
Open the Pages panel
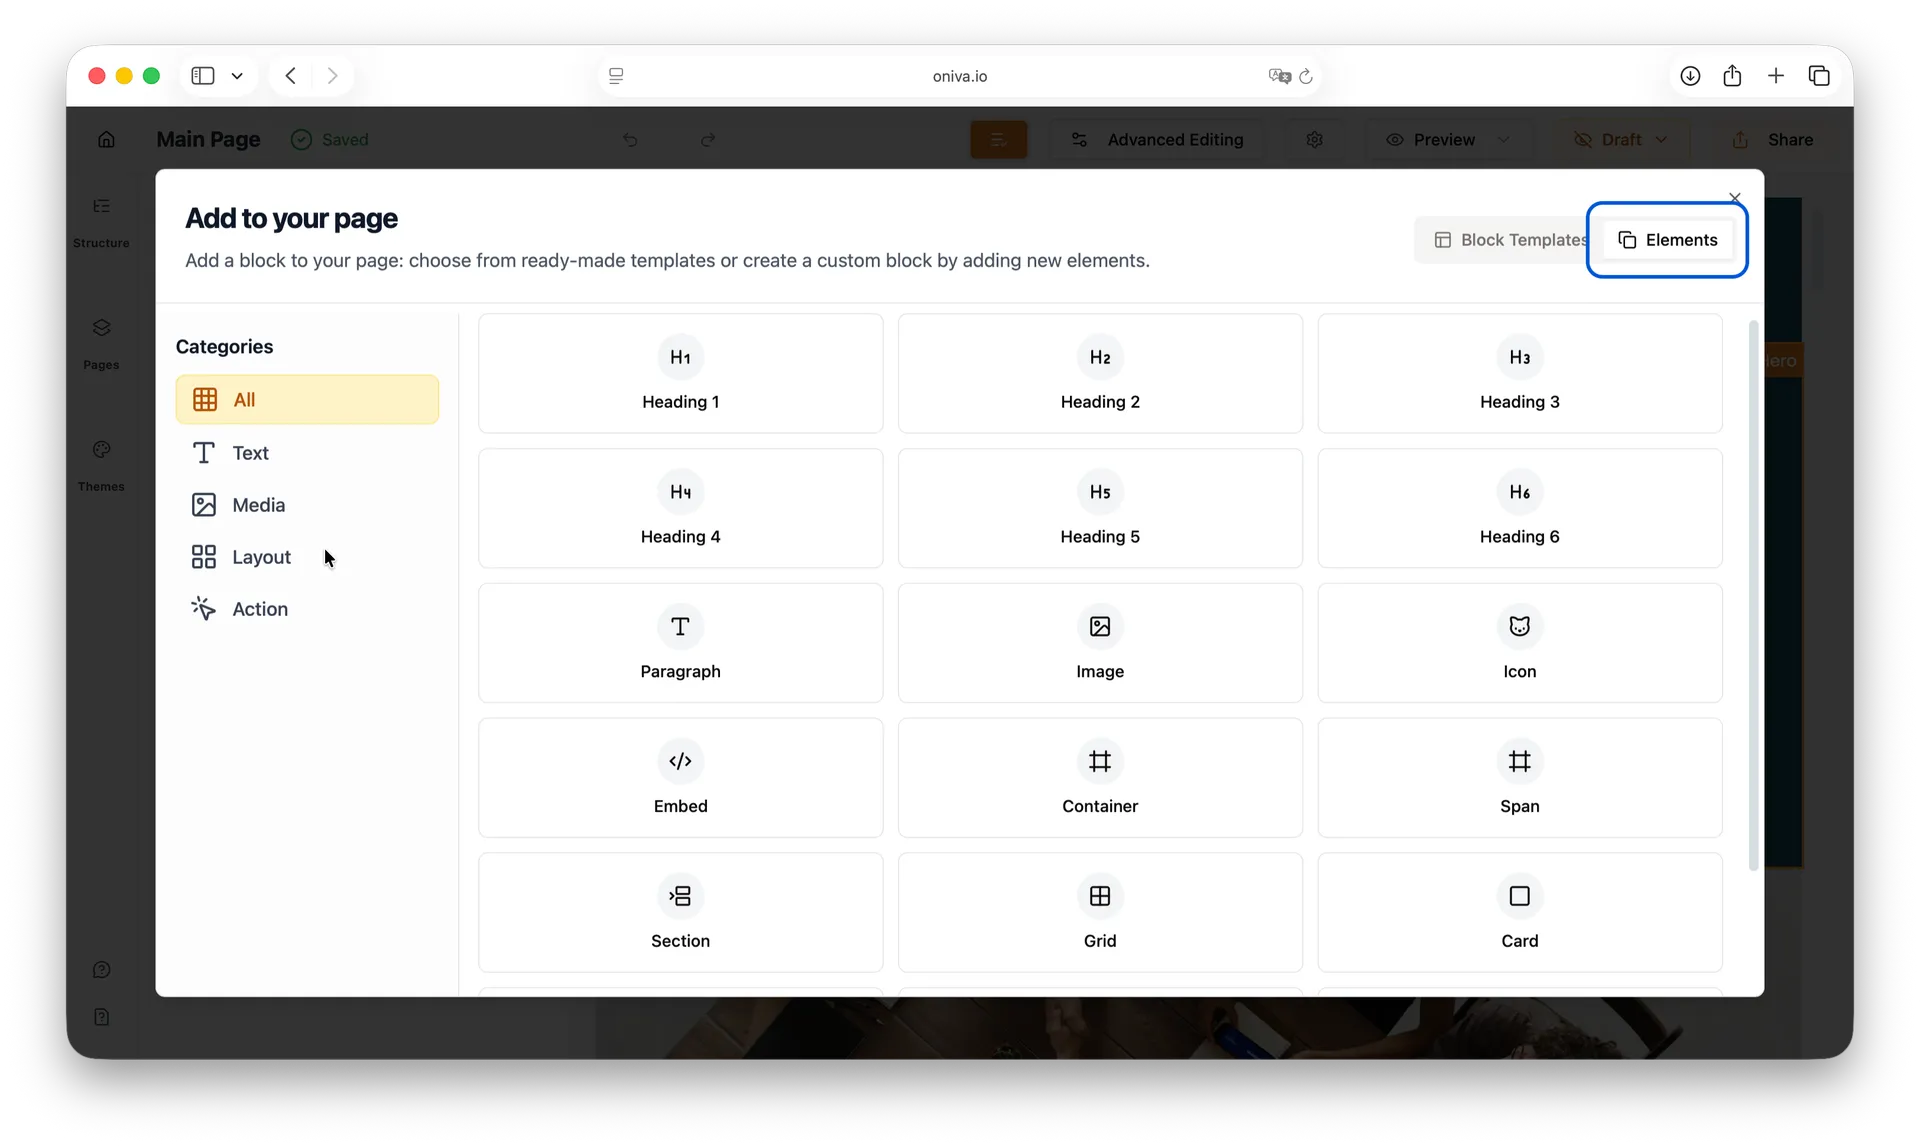coord(101,344)
